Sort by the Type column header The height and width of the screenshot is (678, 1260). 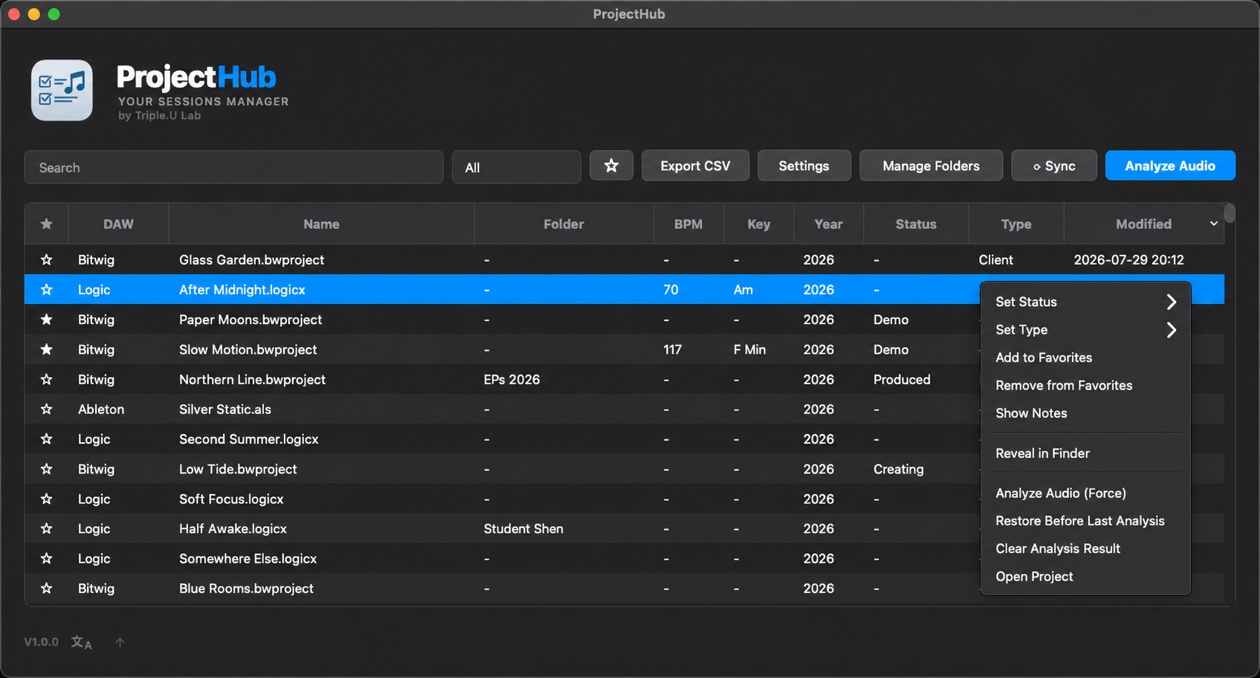click(x=1016, y=224)
